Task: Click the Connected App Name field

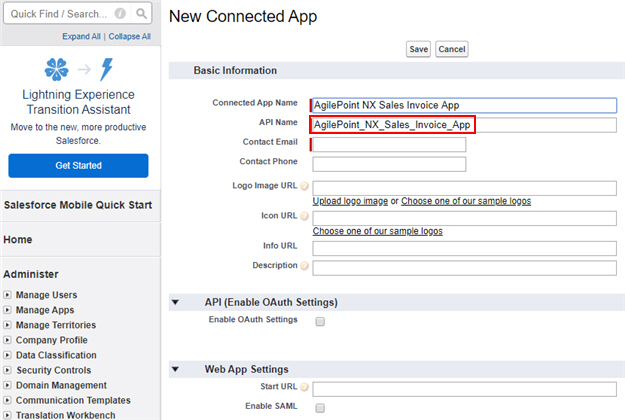Action: (464, 105)
